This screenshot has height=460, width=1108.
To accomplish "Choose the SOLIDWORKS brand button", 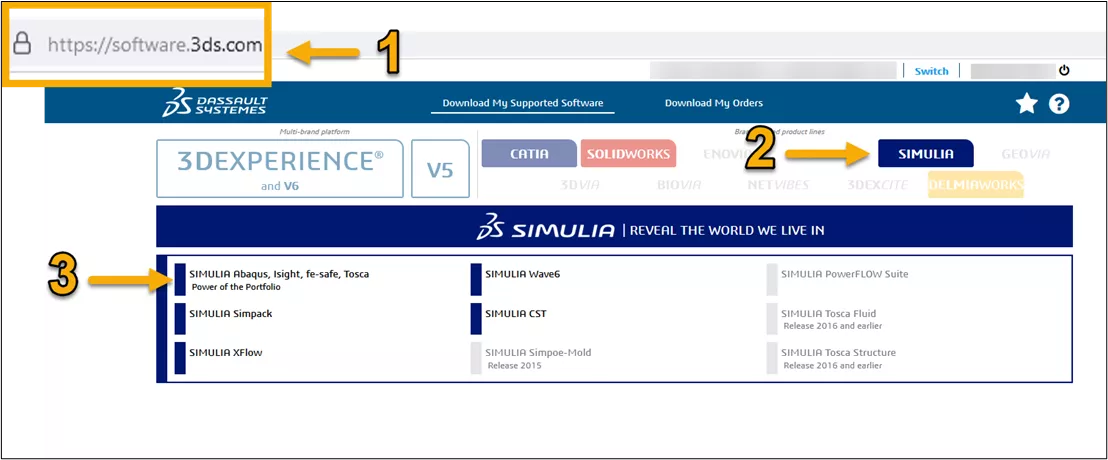I will (x=628, y=153).
